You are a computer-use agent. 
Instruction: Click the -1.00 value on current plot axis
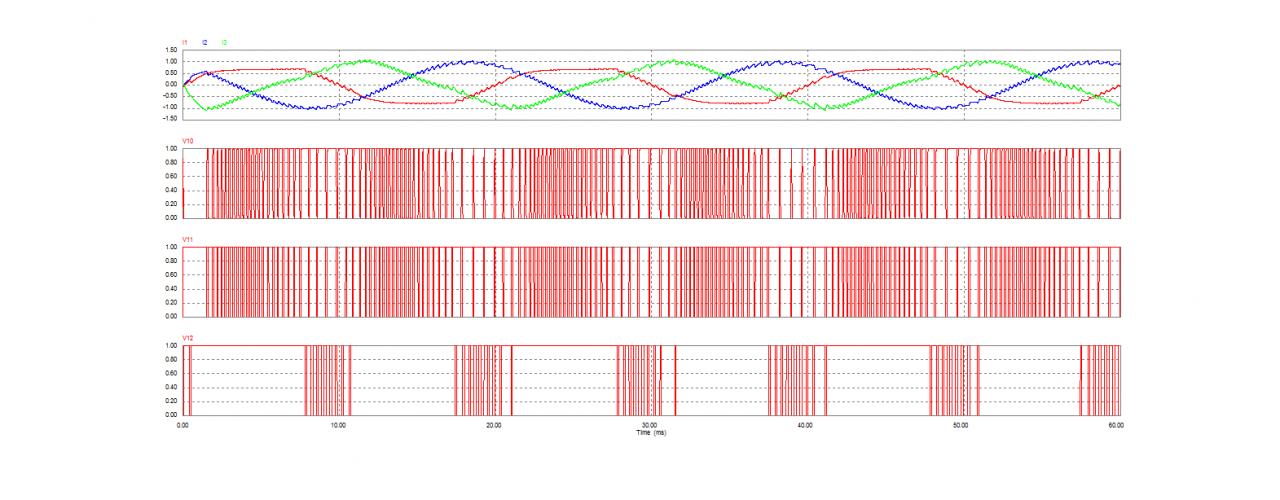(x=170, y=106)
